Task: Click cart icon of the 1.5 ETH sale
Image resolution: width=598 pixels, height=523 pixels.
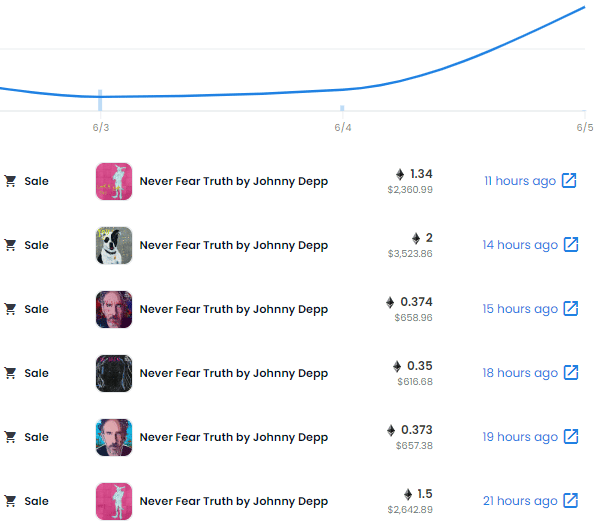Action: coord(10,501)
